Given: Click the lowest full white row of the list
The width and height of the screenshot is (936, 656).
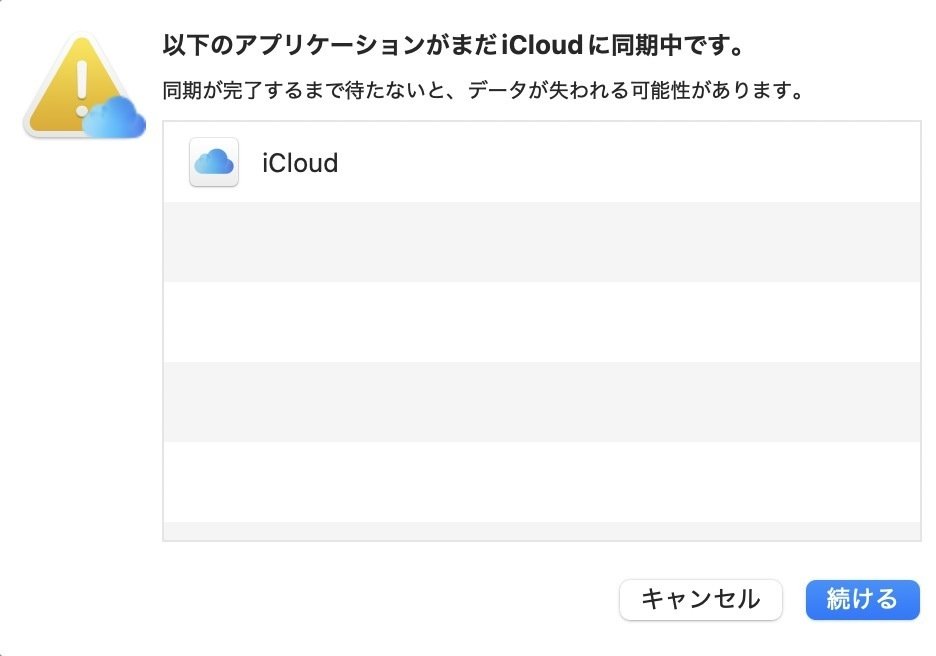Looking at the screenshot, I should 542,482.
